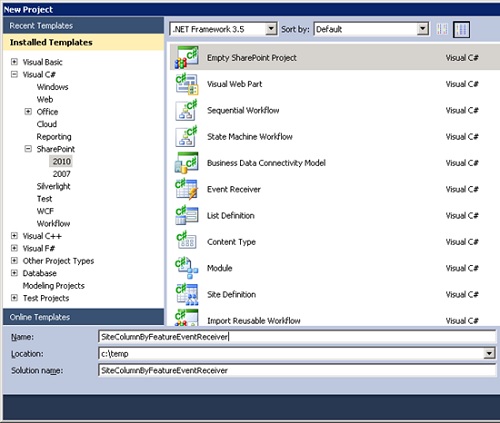Collapse the Visual C# tree node
Viewport: 500px width, 423px height.
[14, 74]
